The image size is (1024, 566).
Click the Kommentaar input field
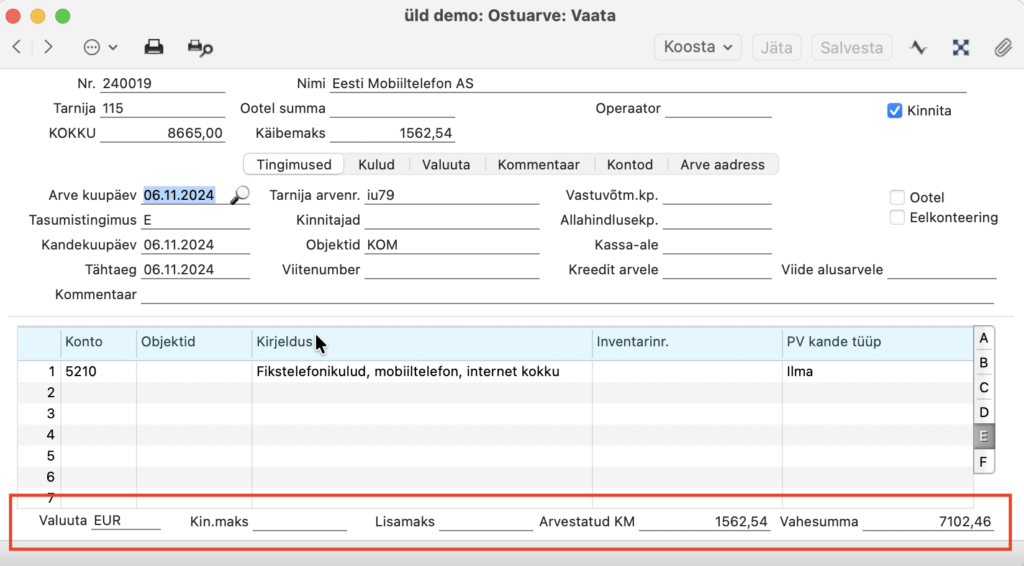click(568, 294)
